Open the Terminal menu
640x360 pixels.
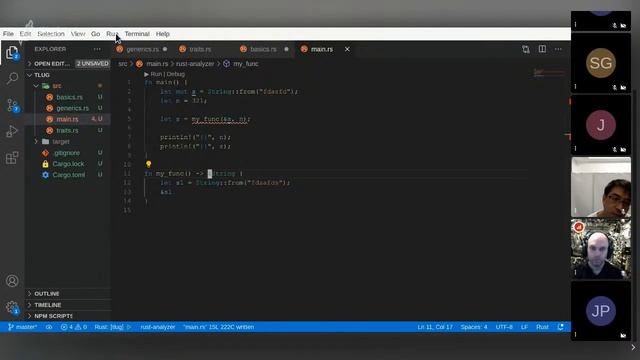click(x=137, y=34)
